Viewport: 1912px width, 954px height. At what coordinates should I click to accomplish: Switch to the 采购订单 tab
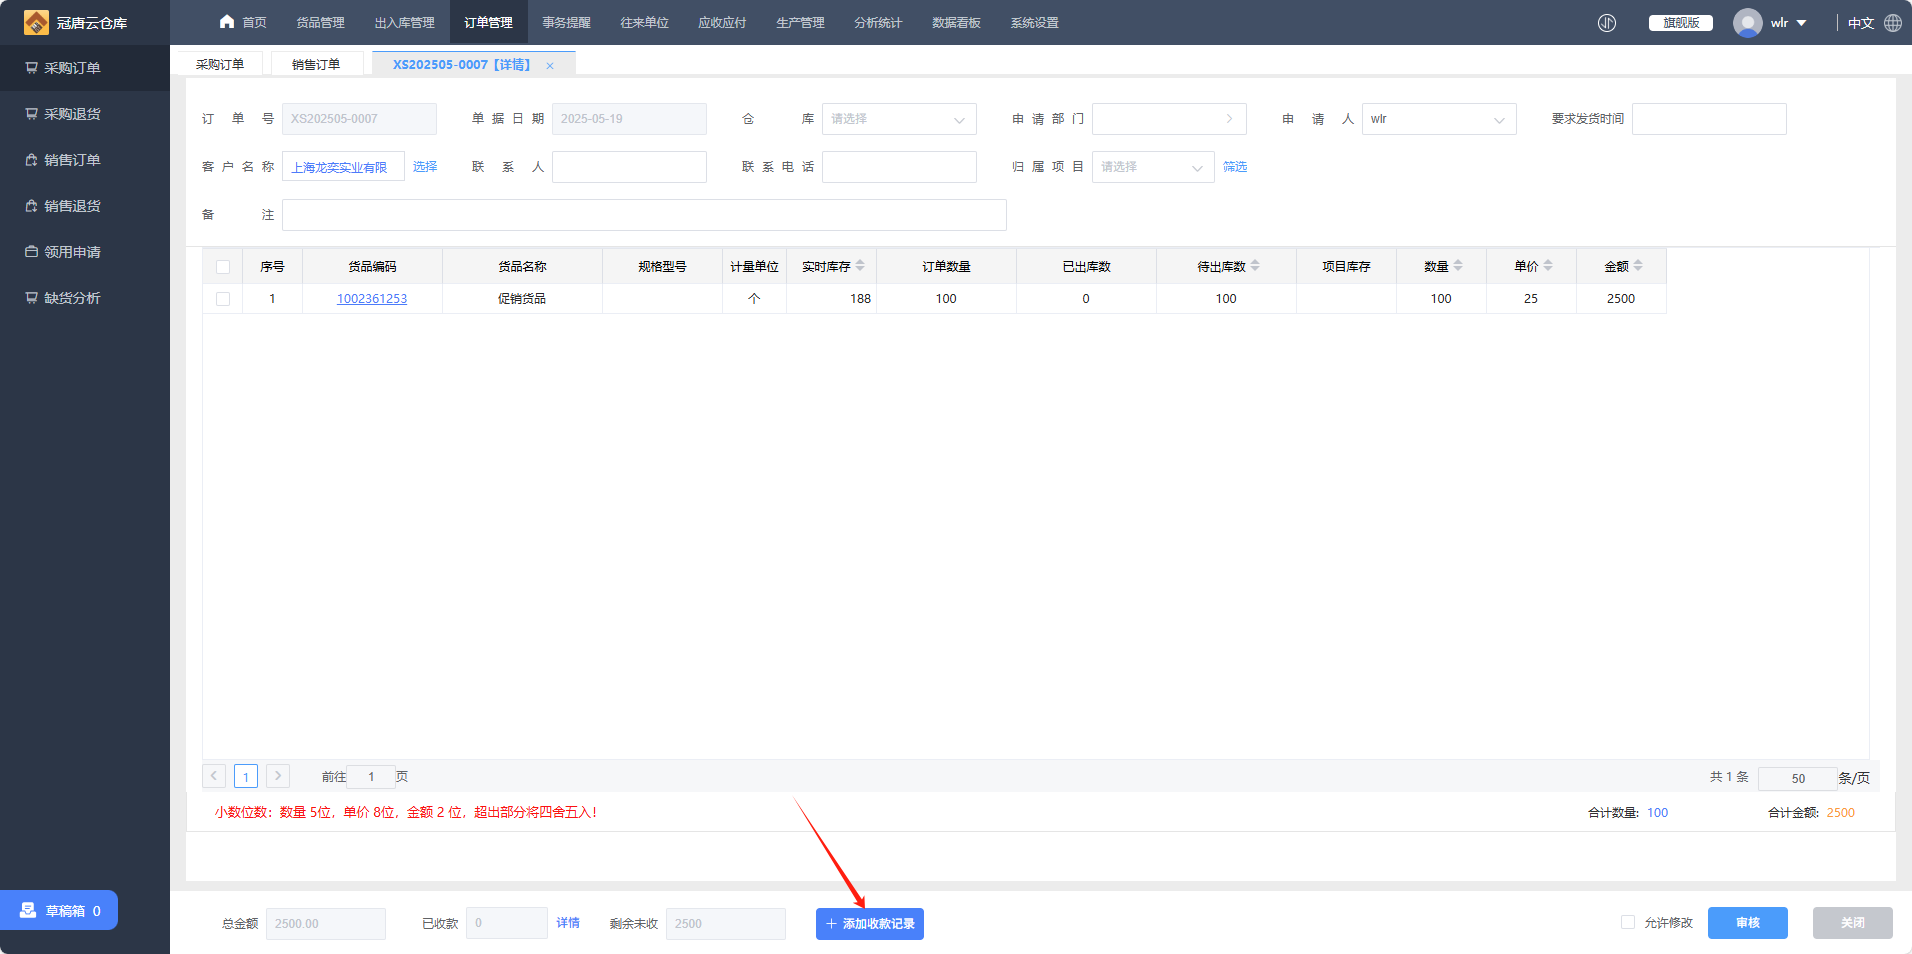(x=220, y=64)
